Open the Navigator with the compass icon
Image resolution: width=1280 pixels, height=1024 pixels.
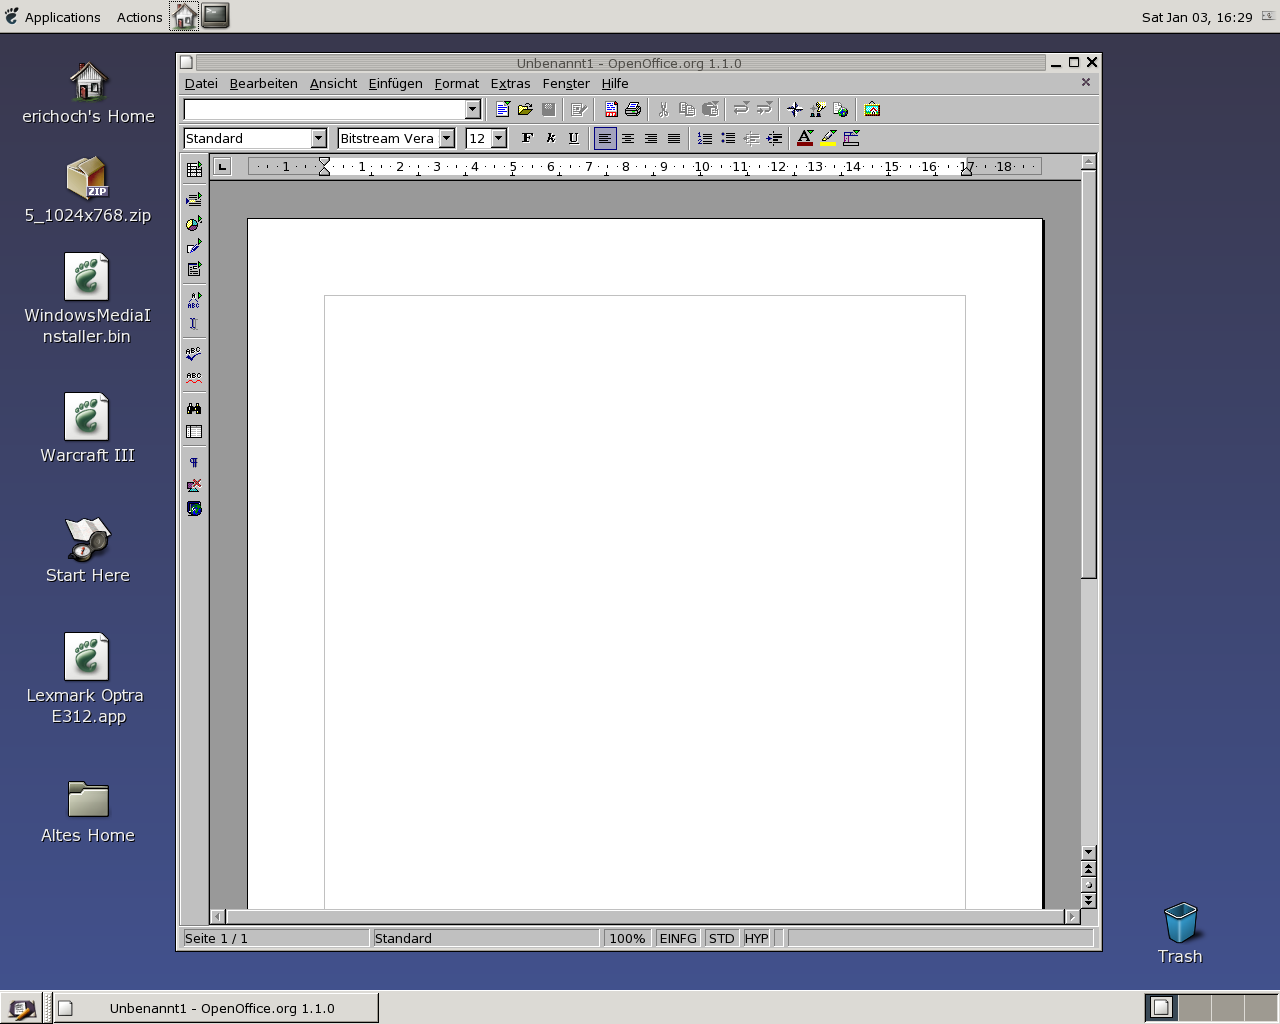[x=795, y=110]
